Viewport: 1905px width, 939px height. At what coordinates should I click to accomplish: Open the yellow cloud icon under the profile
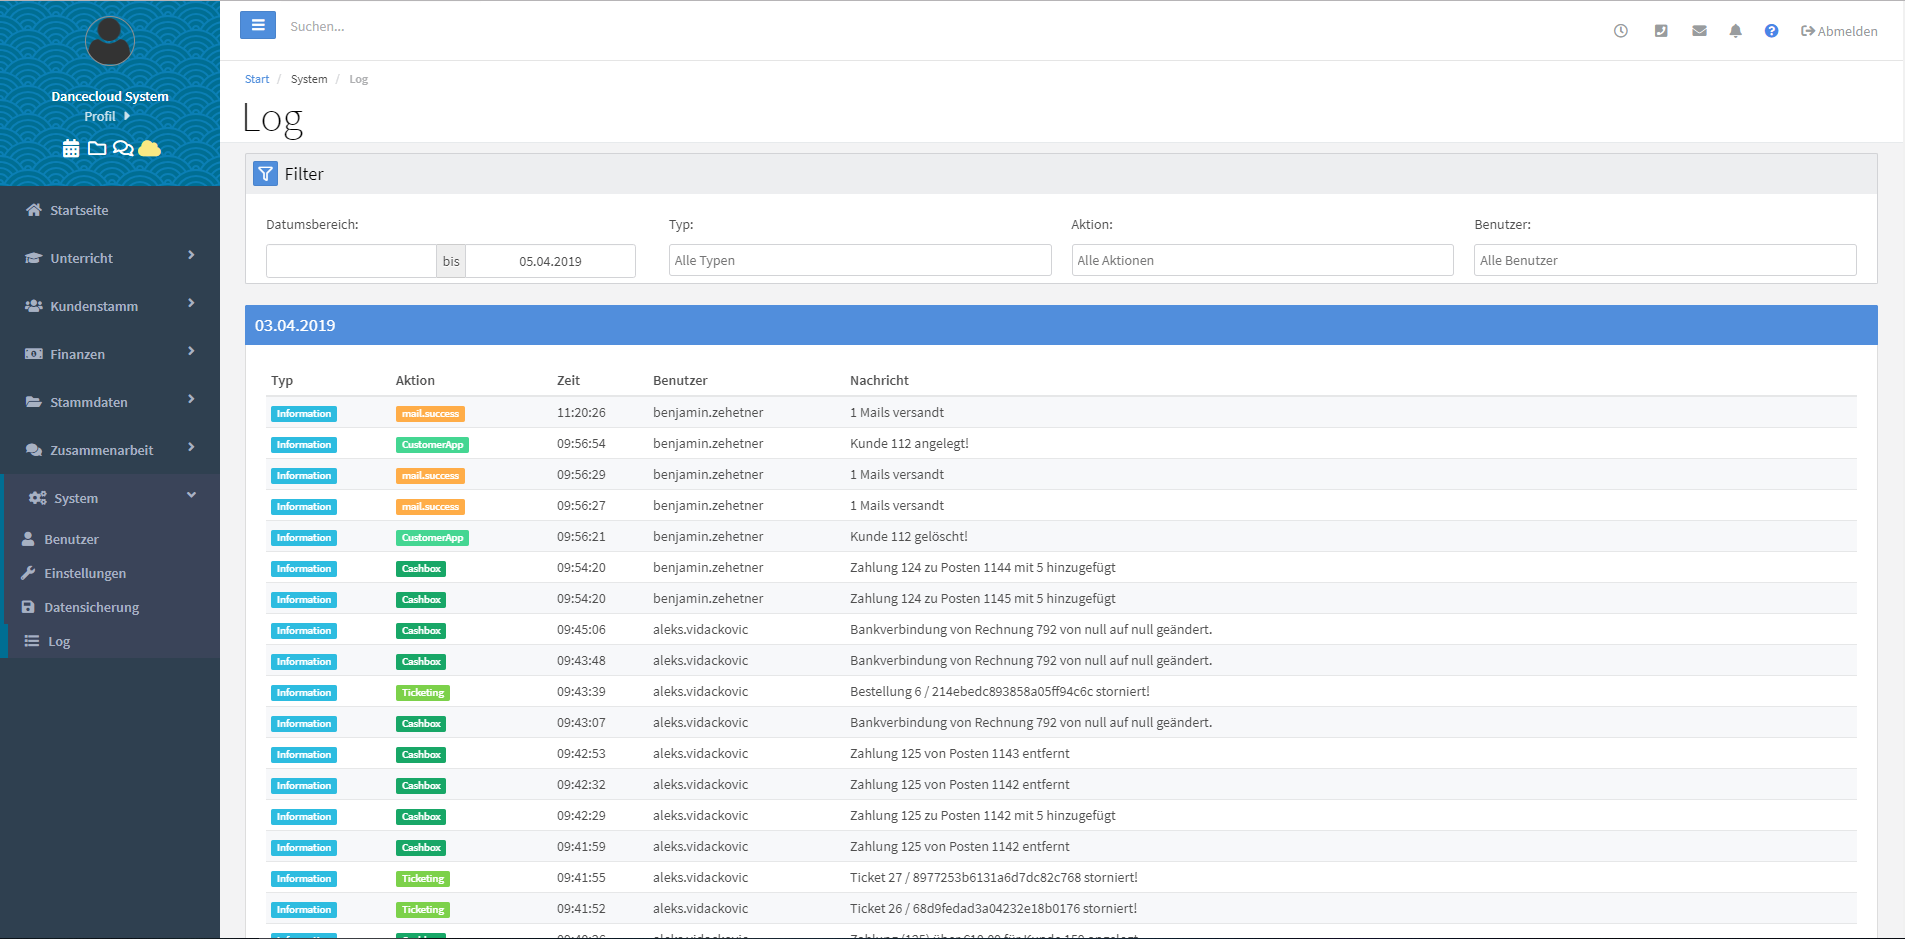(150, 148)
